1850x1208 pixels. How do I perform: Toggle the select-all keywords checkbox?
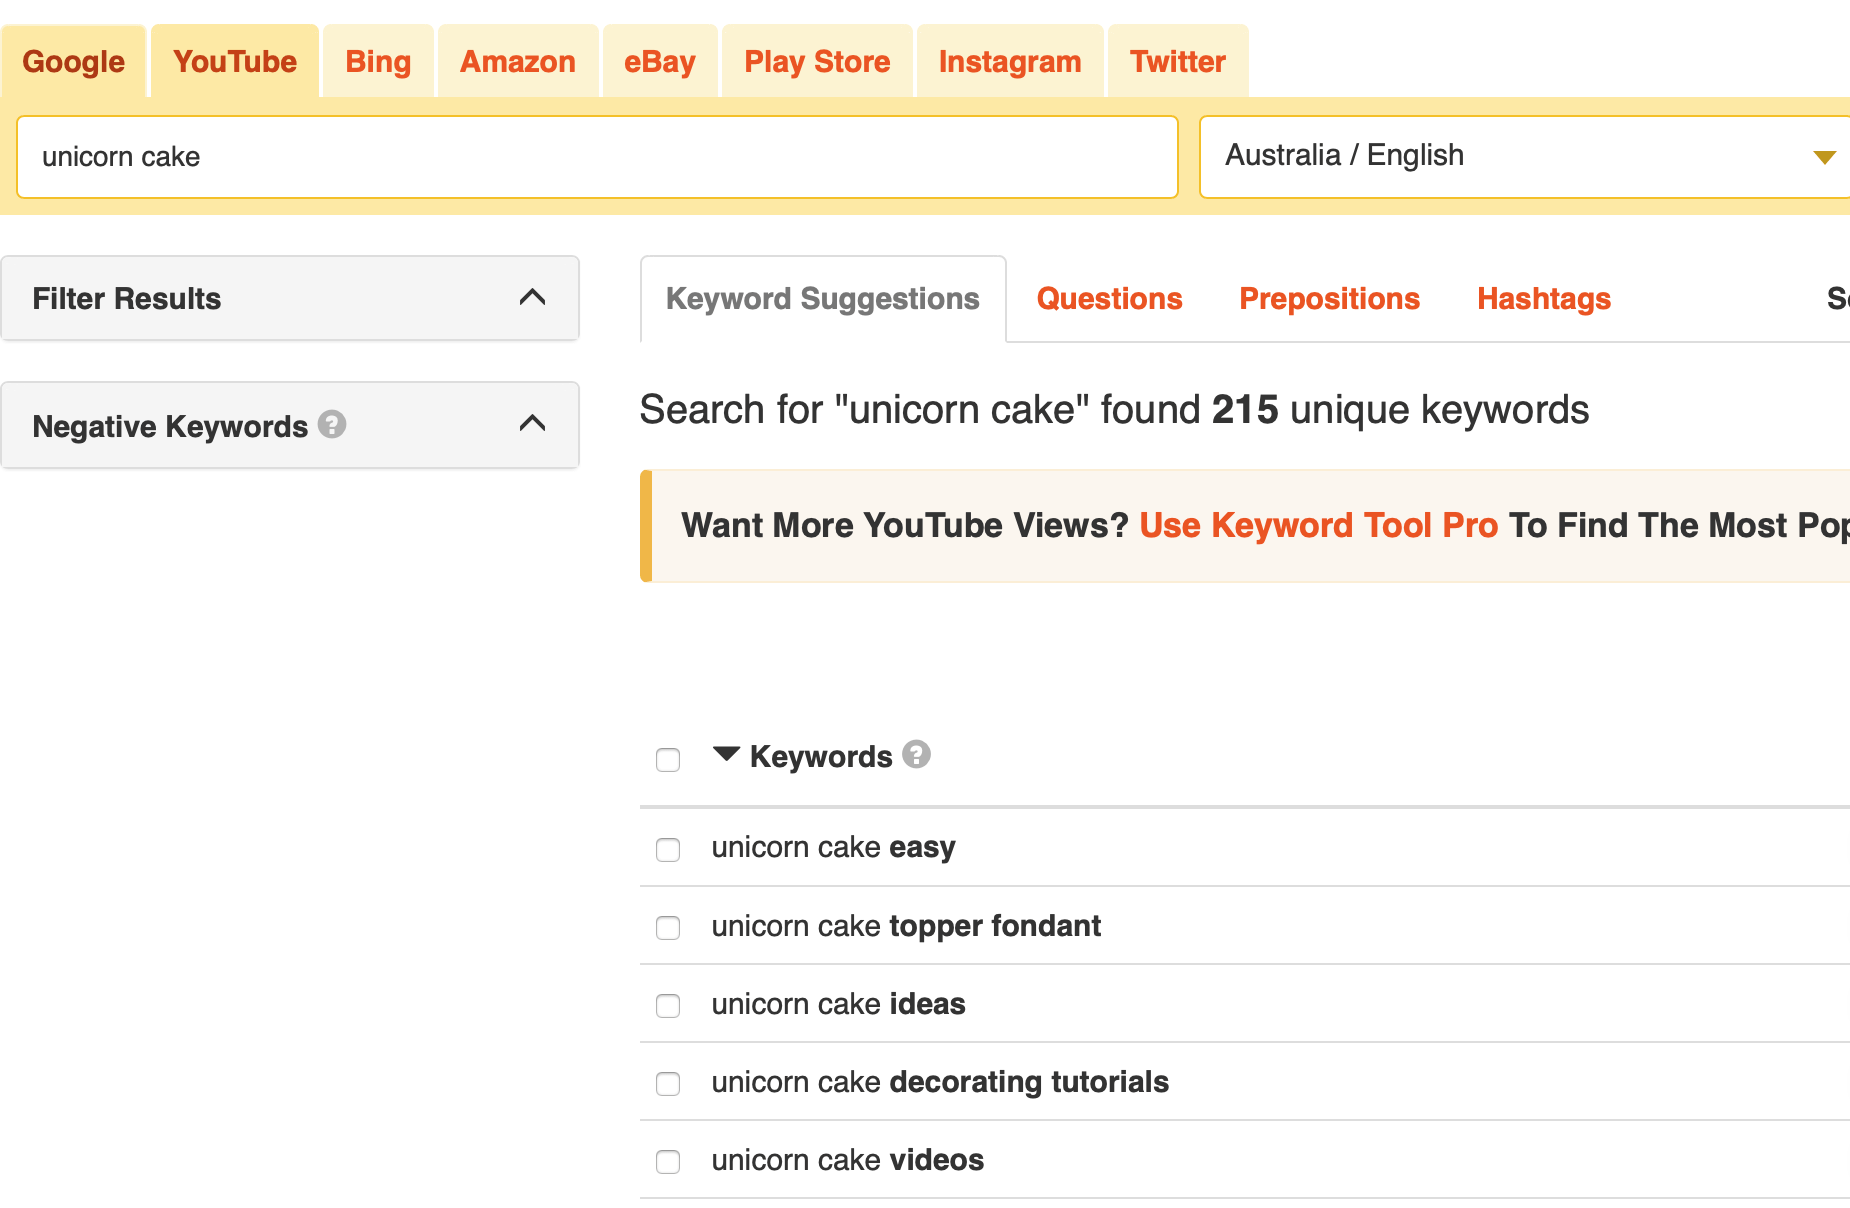[668, 760]
